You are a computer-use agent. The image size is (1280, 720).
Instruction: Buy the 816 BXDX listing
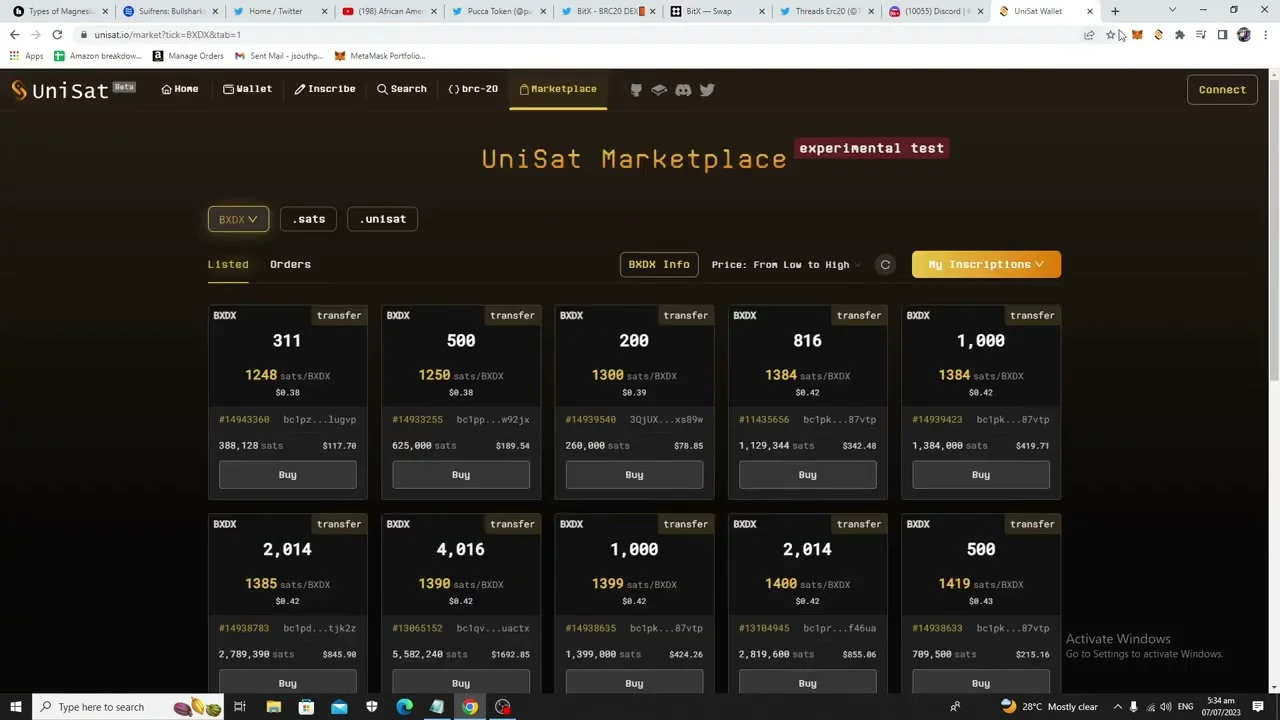click(x=807, y=475)
